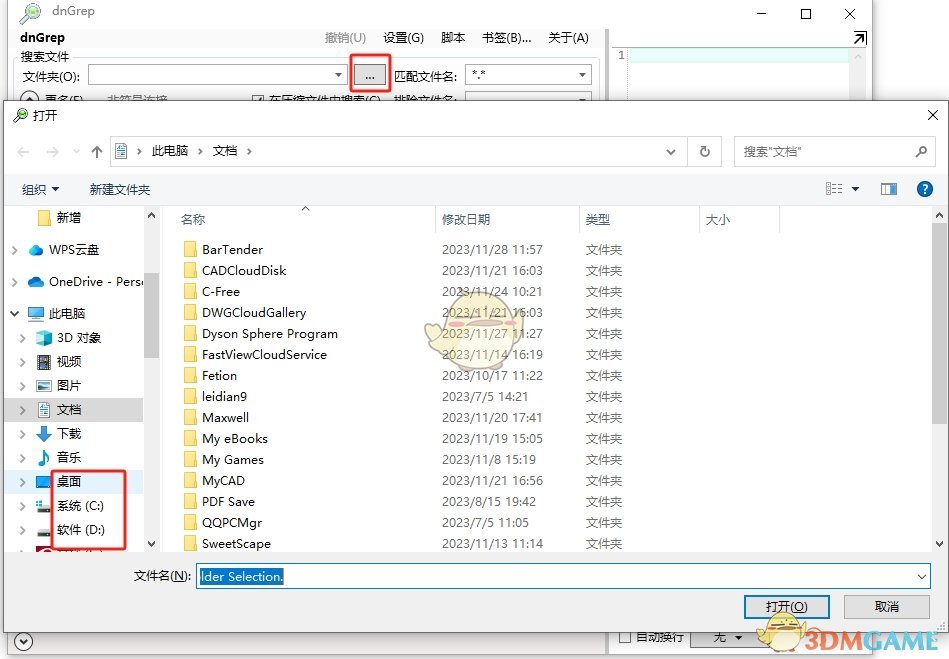Click the up-one-level arrow icon
Screen dimensions: 949x659
pos(96,151)
